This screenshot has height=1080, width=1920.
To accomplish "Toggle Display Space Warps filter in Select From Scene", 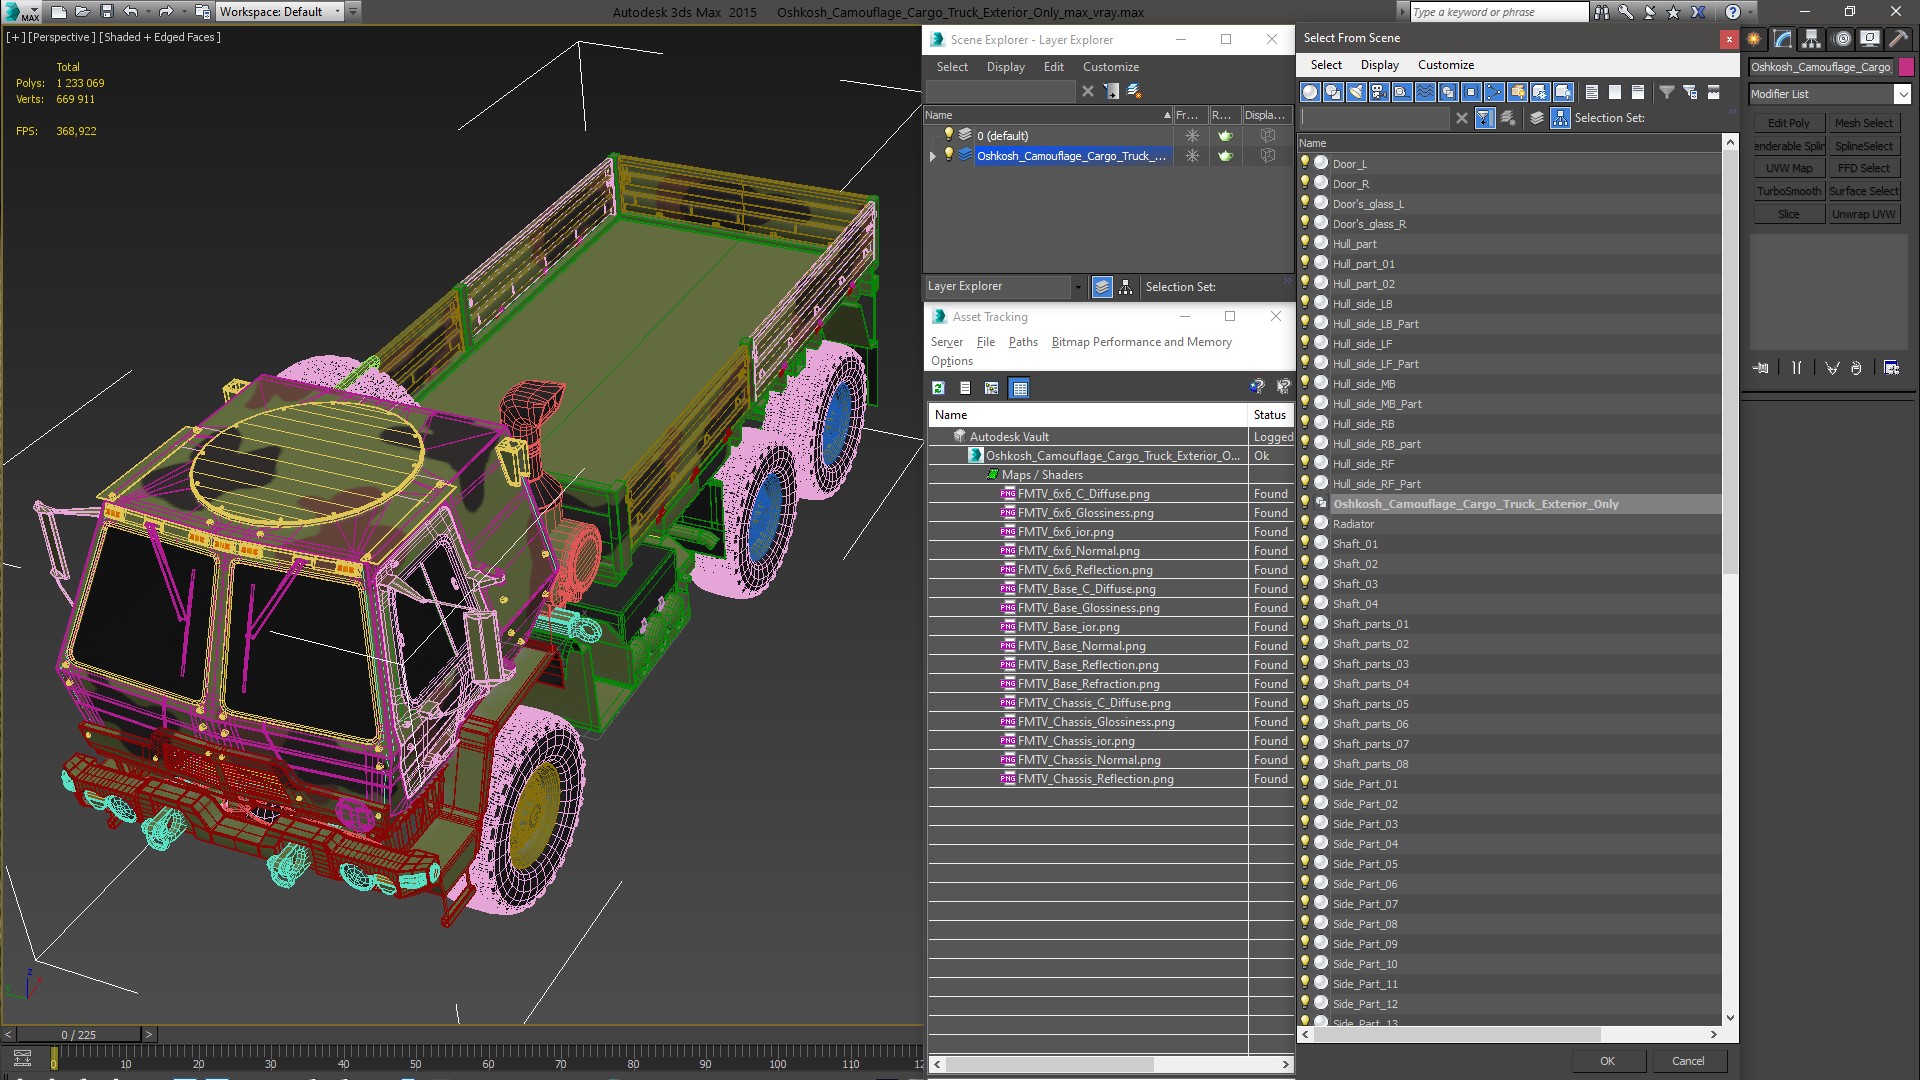I will (x=1425, y=92).
